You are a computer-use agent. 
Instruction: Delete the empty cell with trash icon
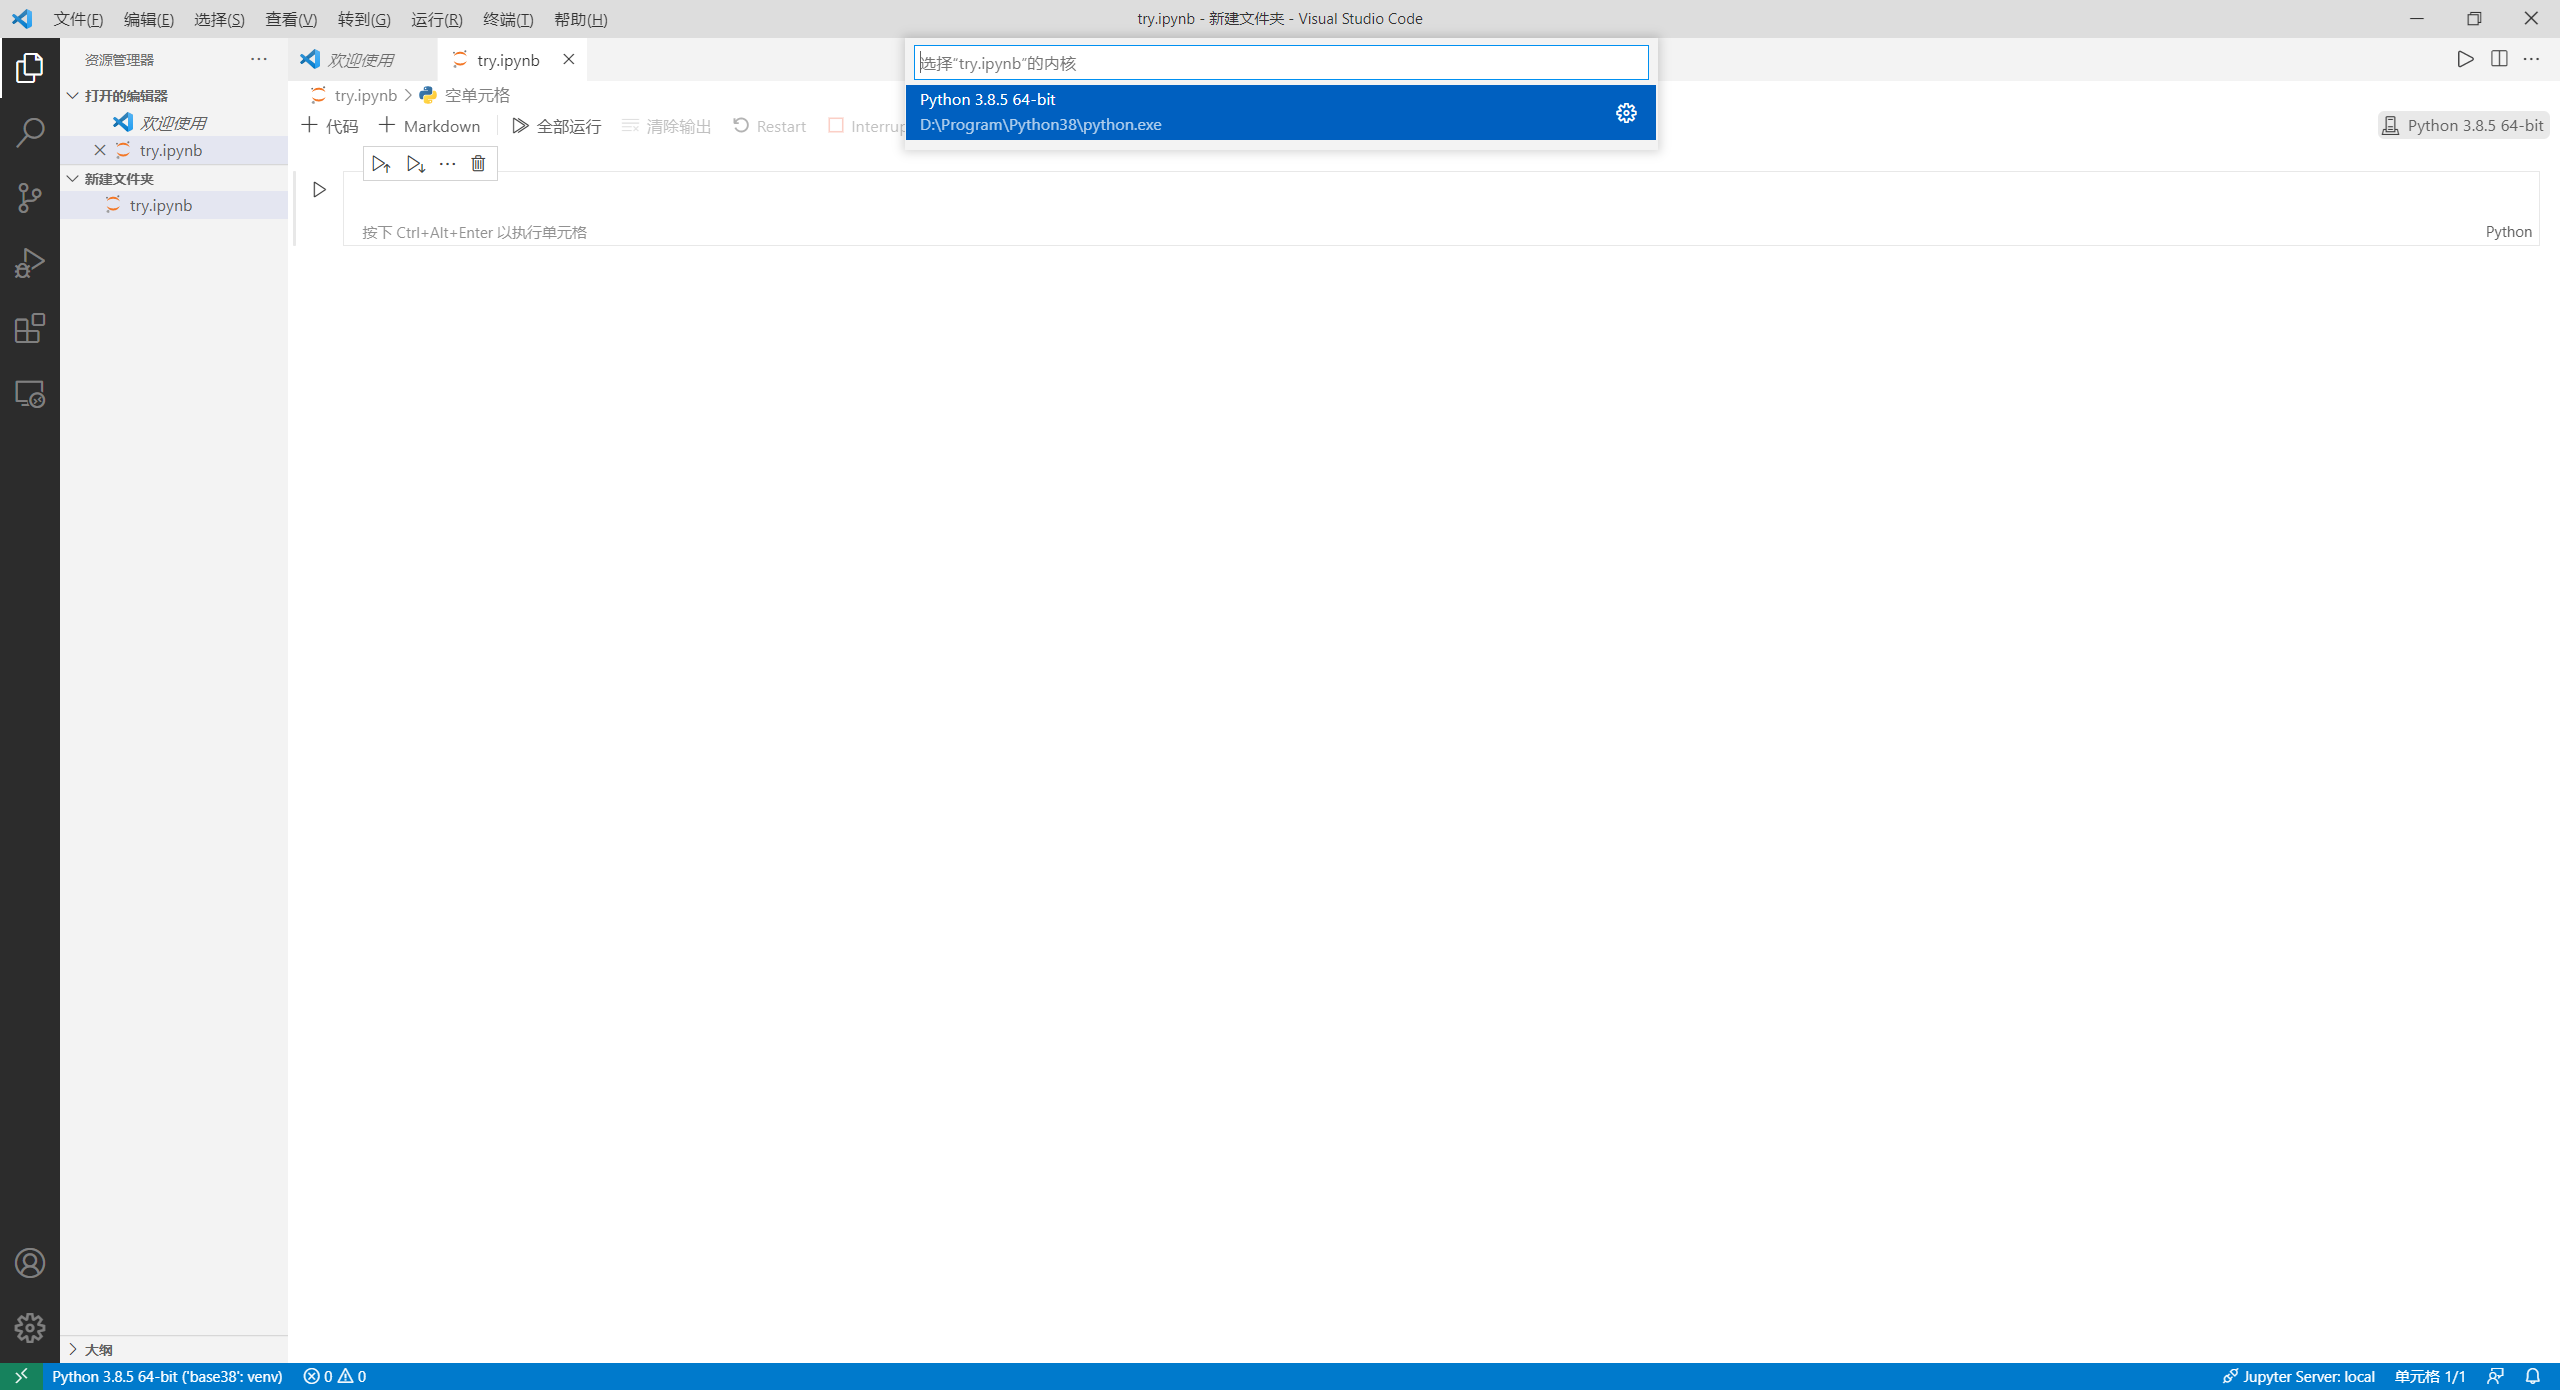pyautogui.click(x=477, y=163)
